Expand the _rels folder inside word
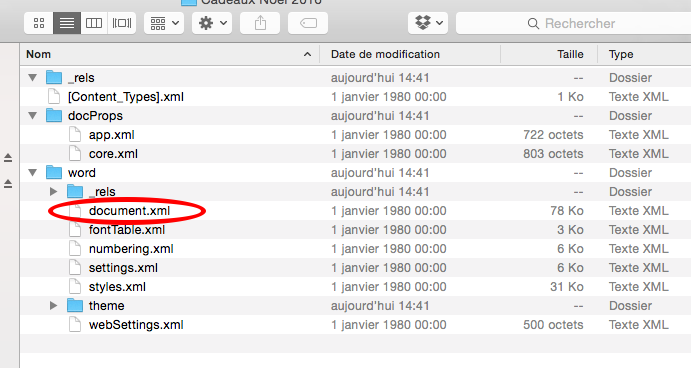 (x=53, y=191)
